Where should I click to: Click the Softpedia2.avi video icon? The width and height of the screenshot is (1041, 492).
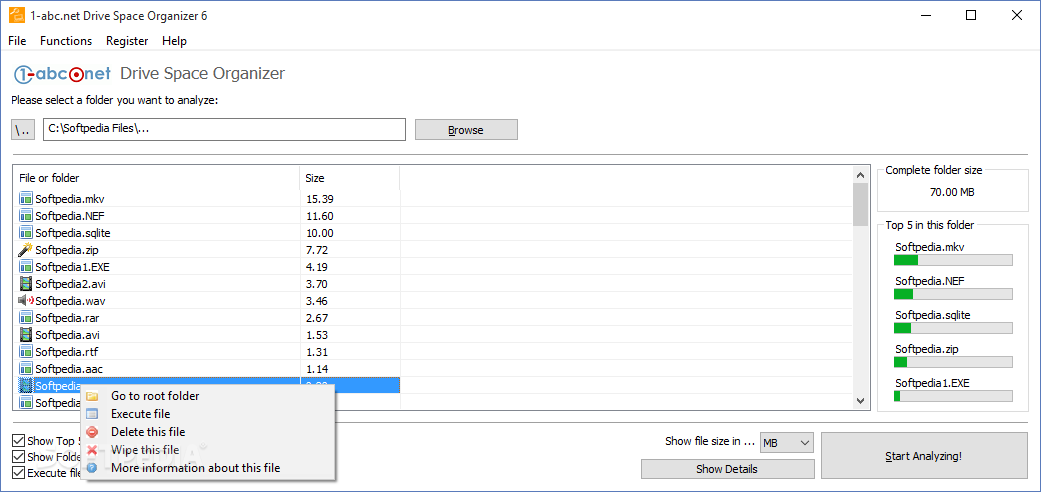[26, 284]
